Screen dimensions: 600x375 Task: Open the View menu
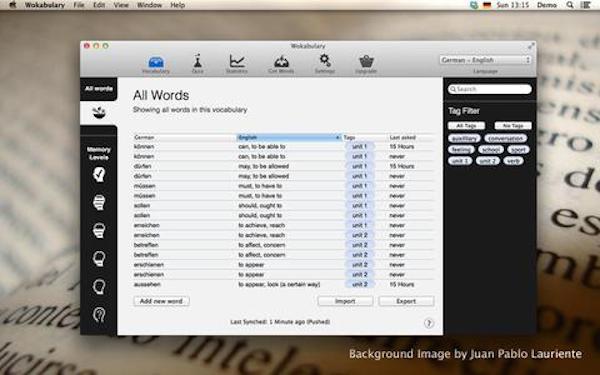pos(121,5)
